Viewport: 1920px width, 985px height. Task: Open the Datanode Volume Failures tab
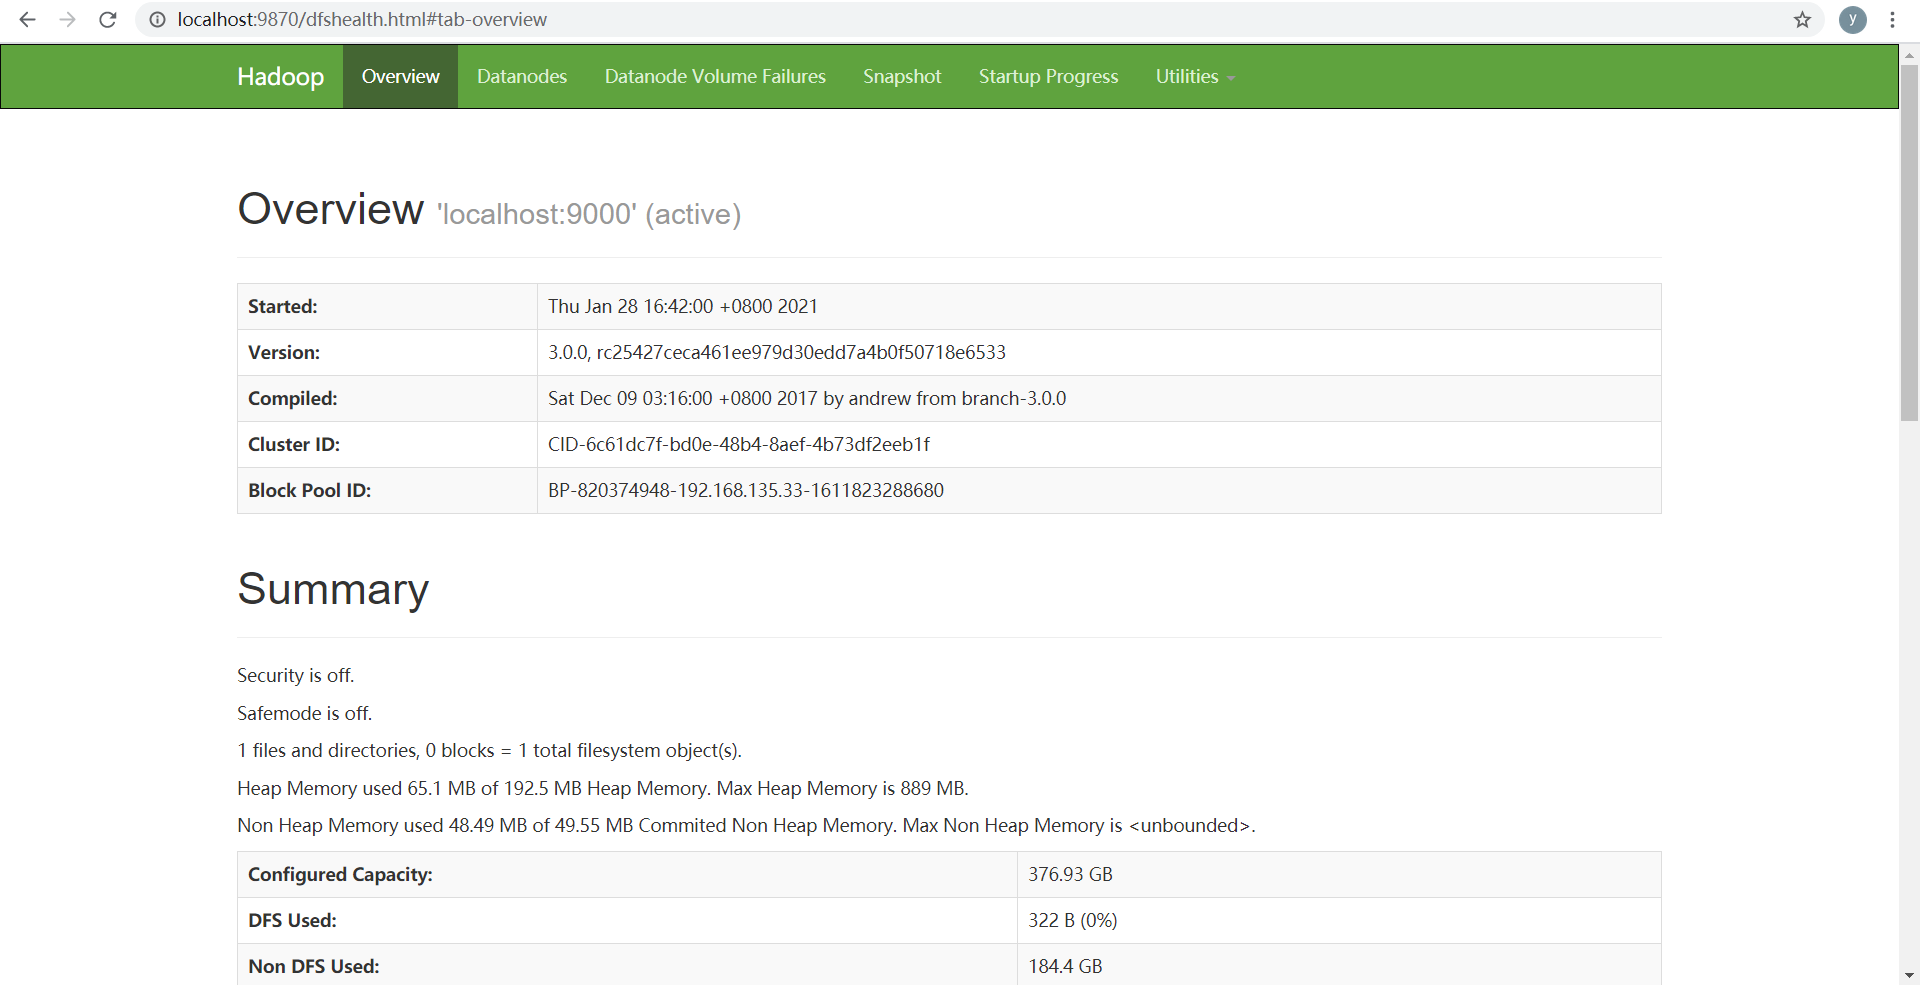715,76
